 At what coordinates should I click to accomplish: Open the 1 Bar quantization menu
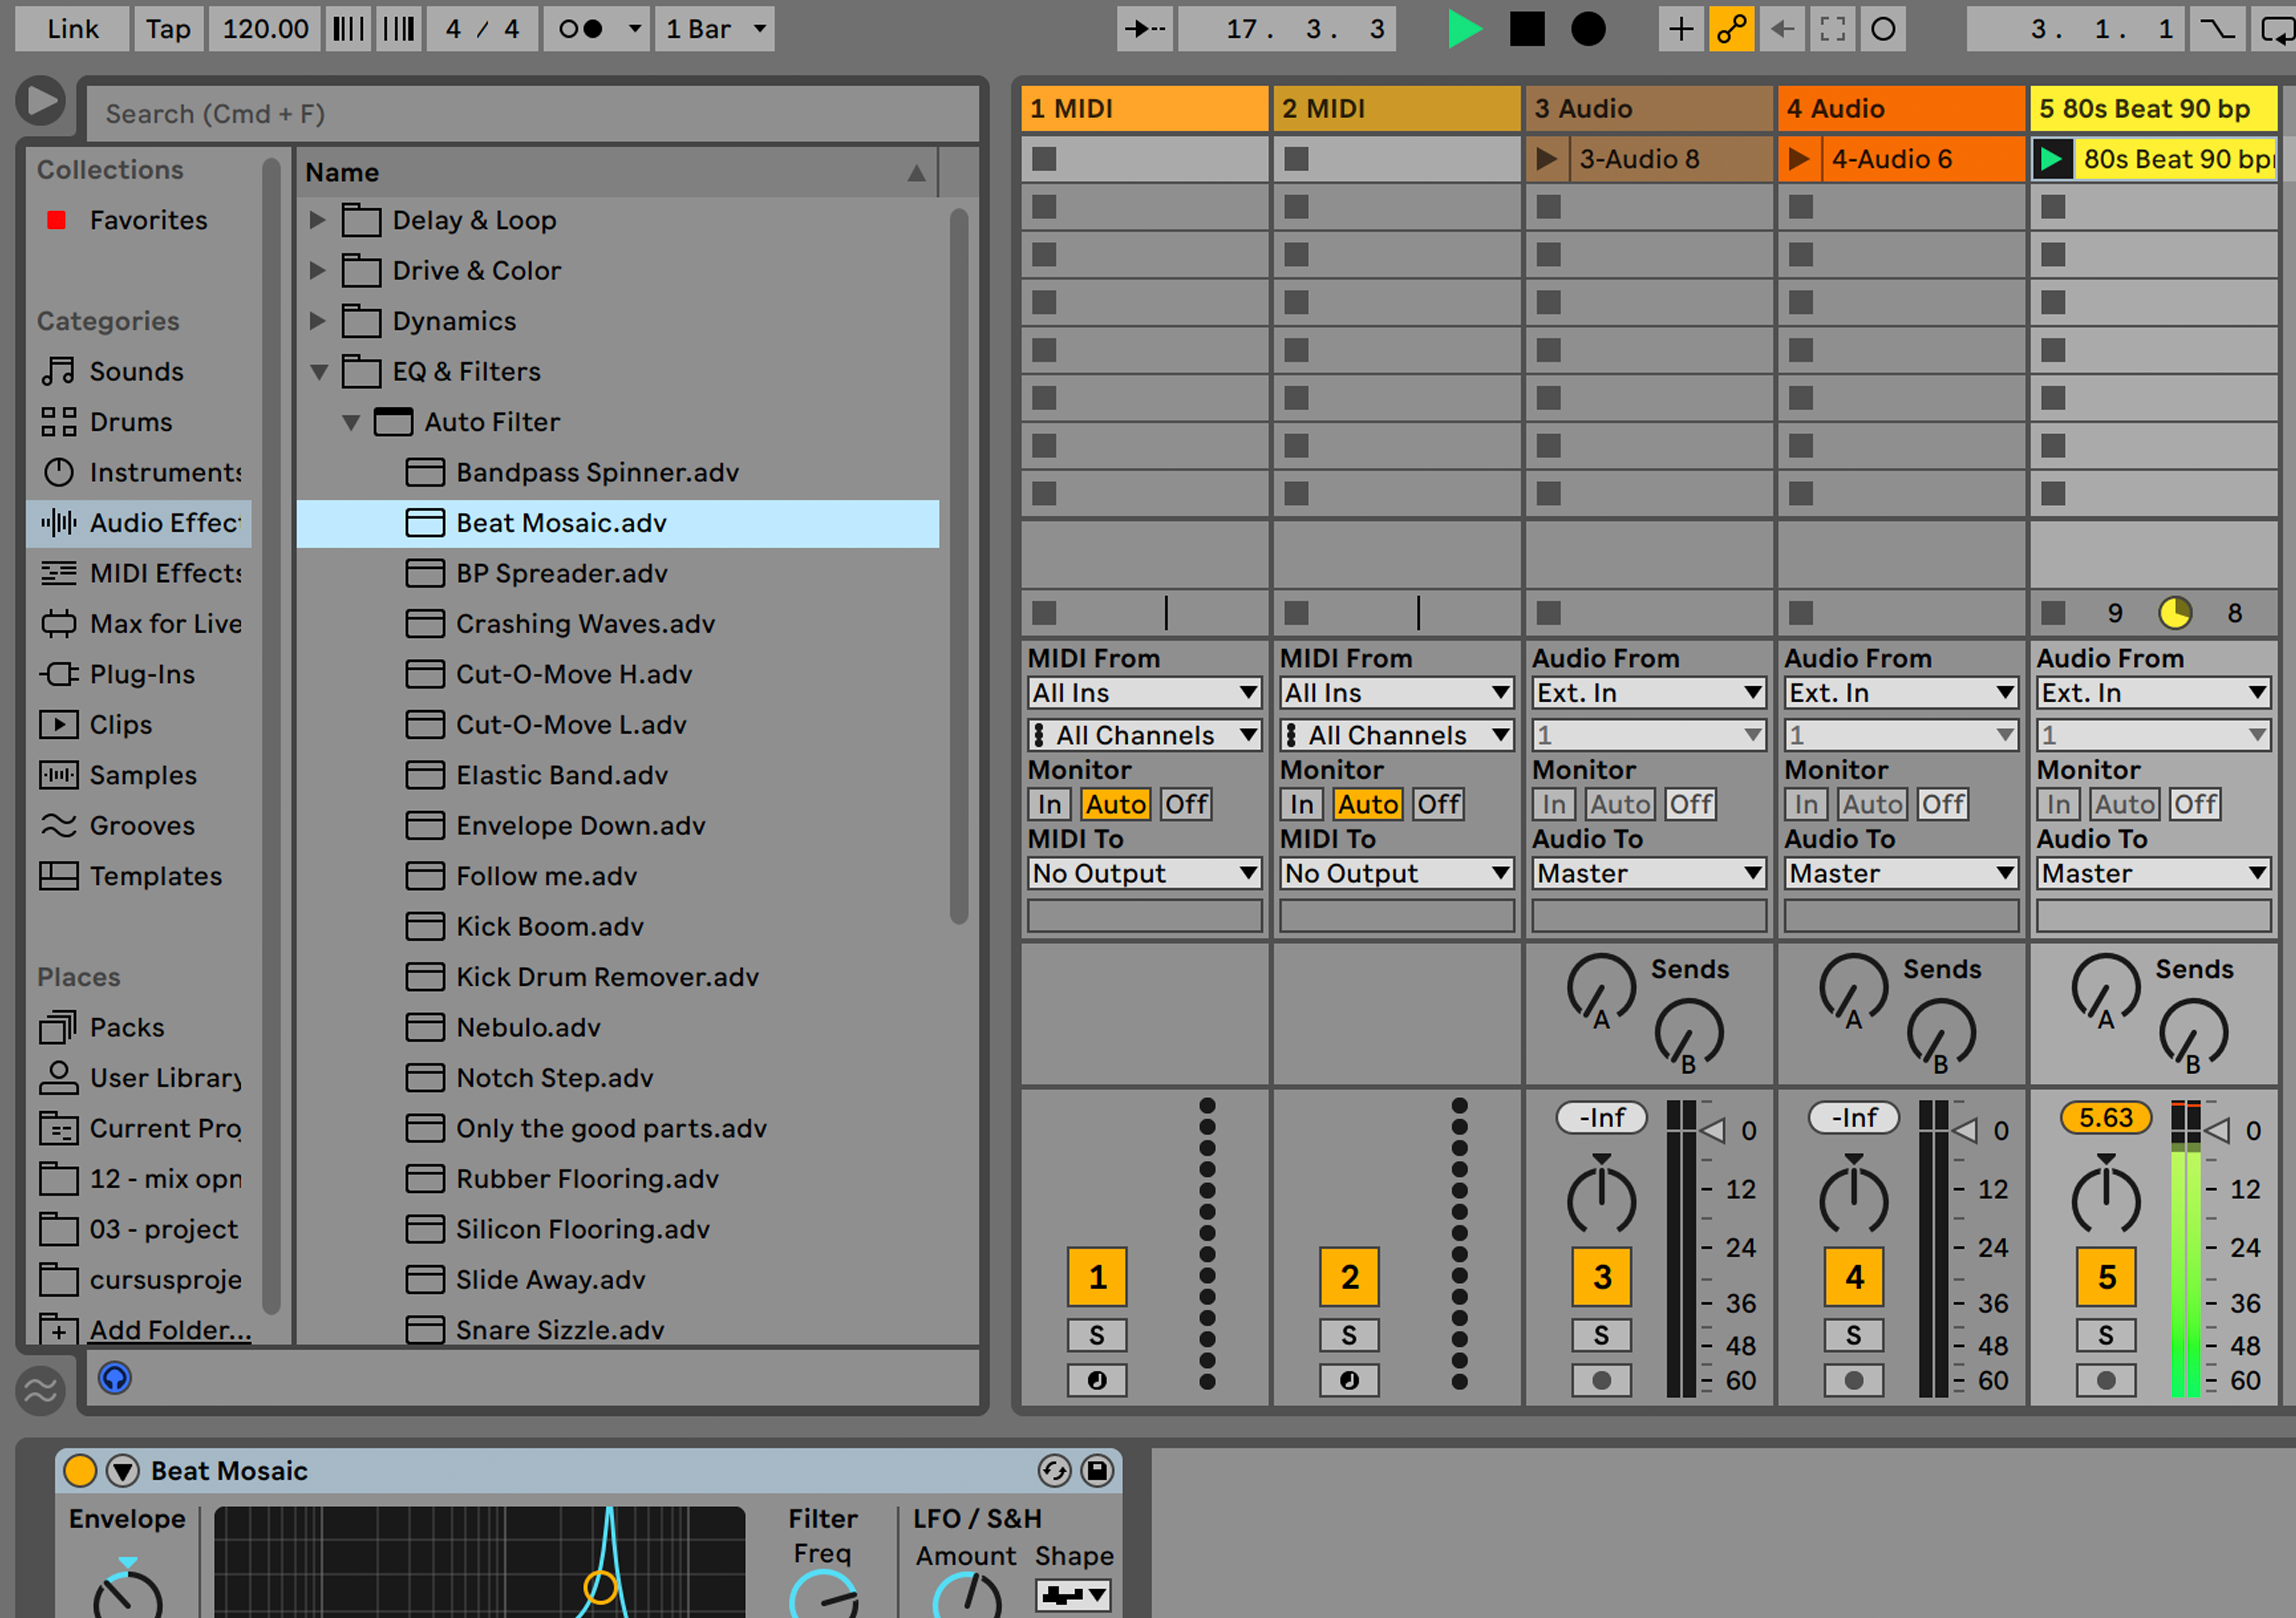(715, 29)
